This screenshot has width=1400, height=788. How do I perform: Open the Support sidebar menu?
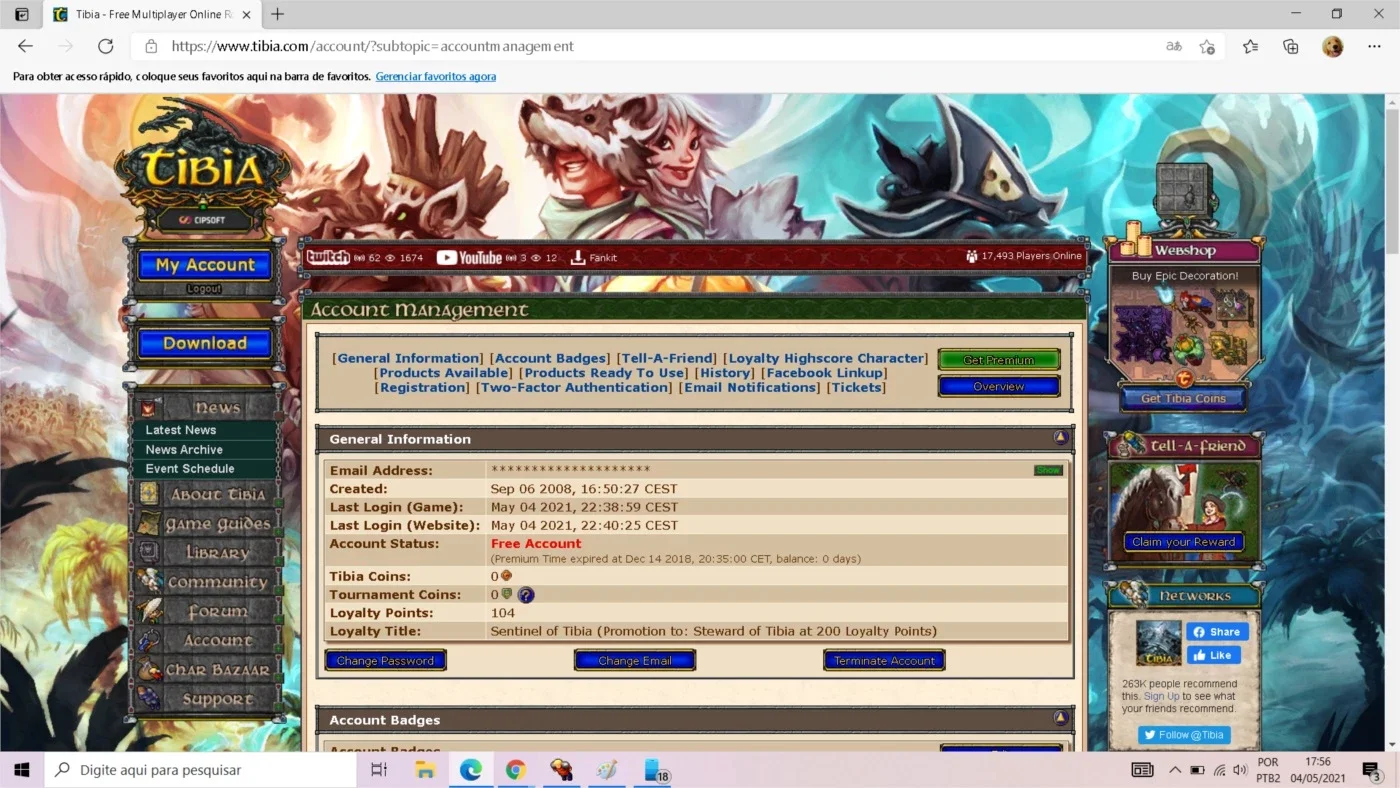coord(206,699)
